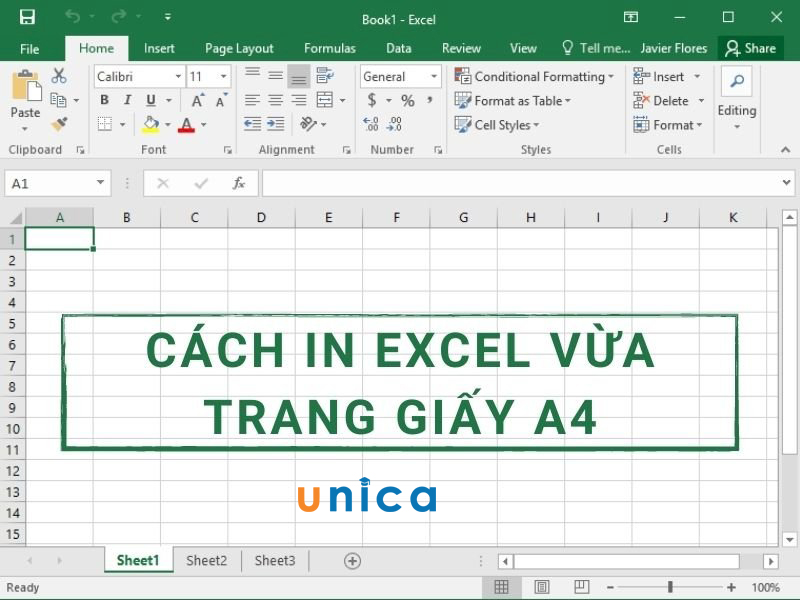Toggle Italic formatting
Image resolution: width=800 pixels, height=600 pixels.
coord(127,100)
